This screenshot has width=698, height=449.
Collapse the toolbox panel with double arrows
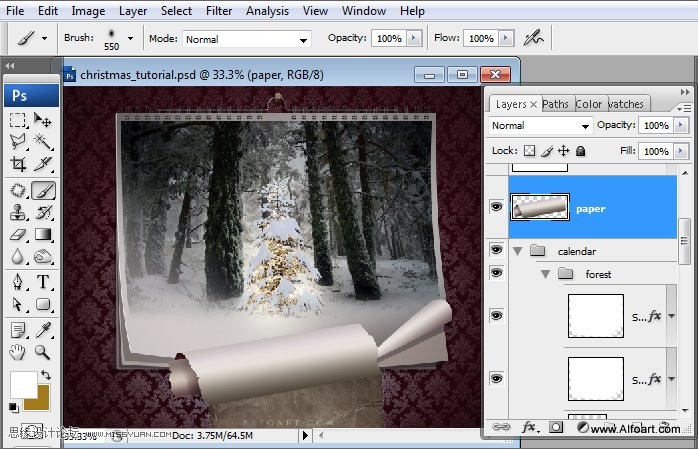coord(10,66)
